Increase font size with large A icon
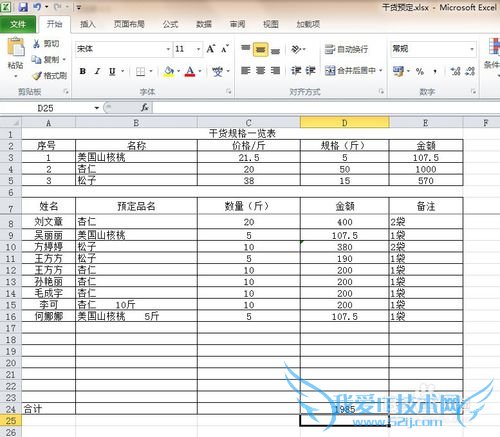Screen dimensions: 500x437 click(211, 49)
